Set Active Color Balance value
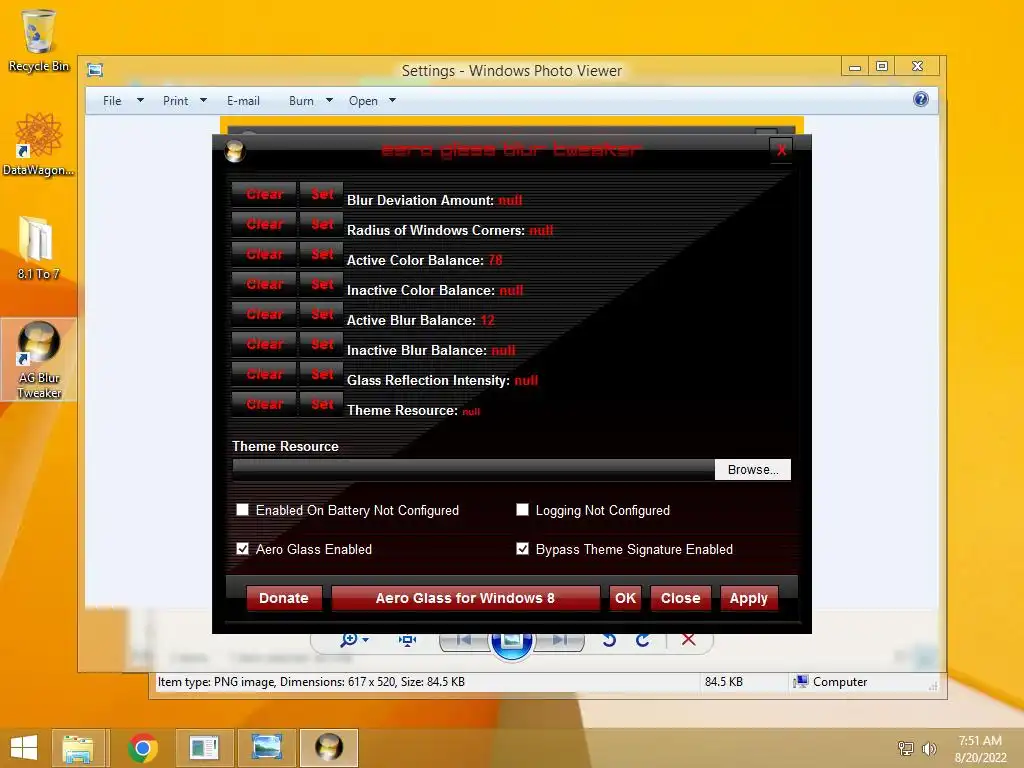This screenshot has width=1024, height=768. point(322,254)
